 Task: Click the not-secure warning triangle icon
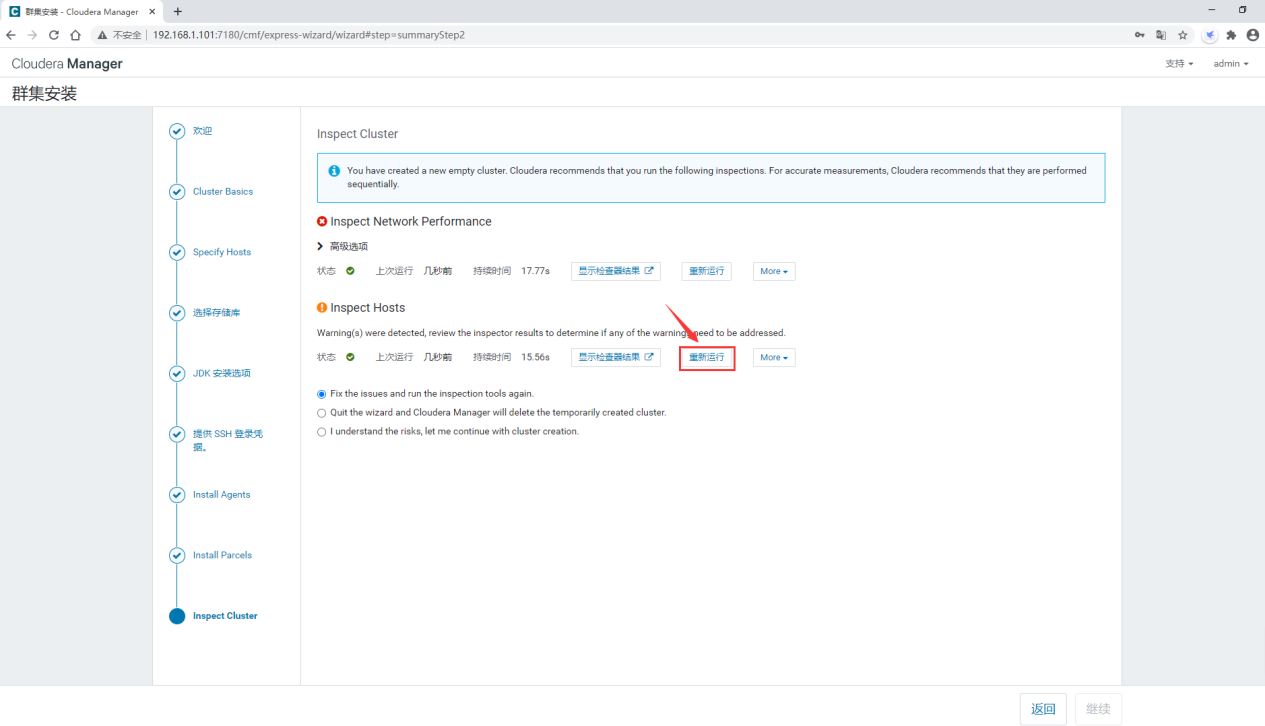[x=102, y=35]
